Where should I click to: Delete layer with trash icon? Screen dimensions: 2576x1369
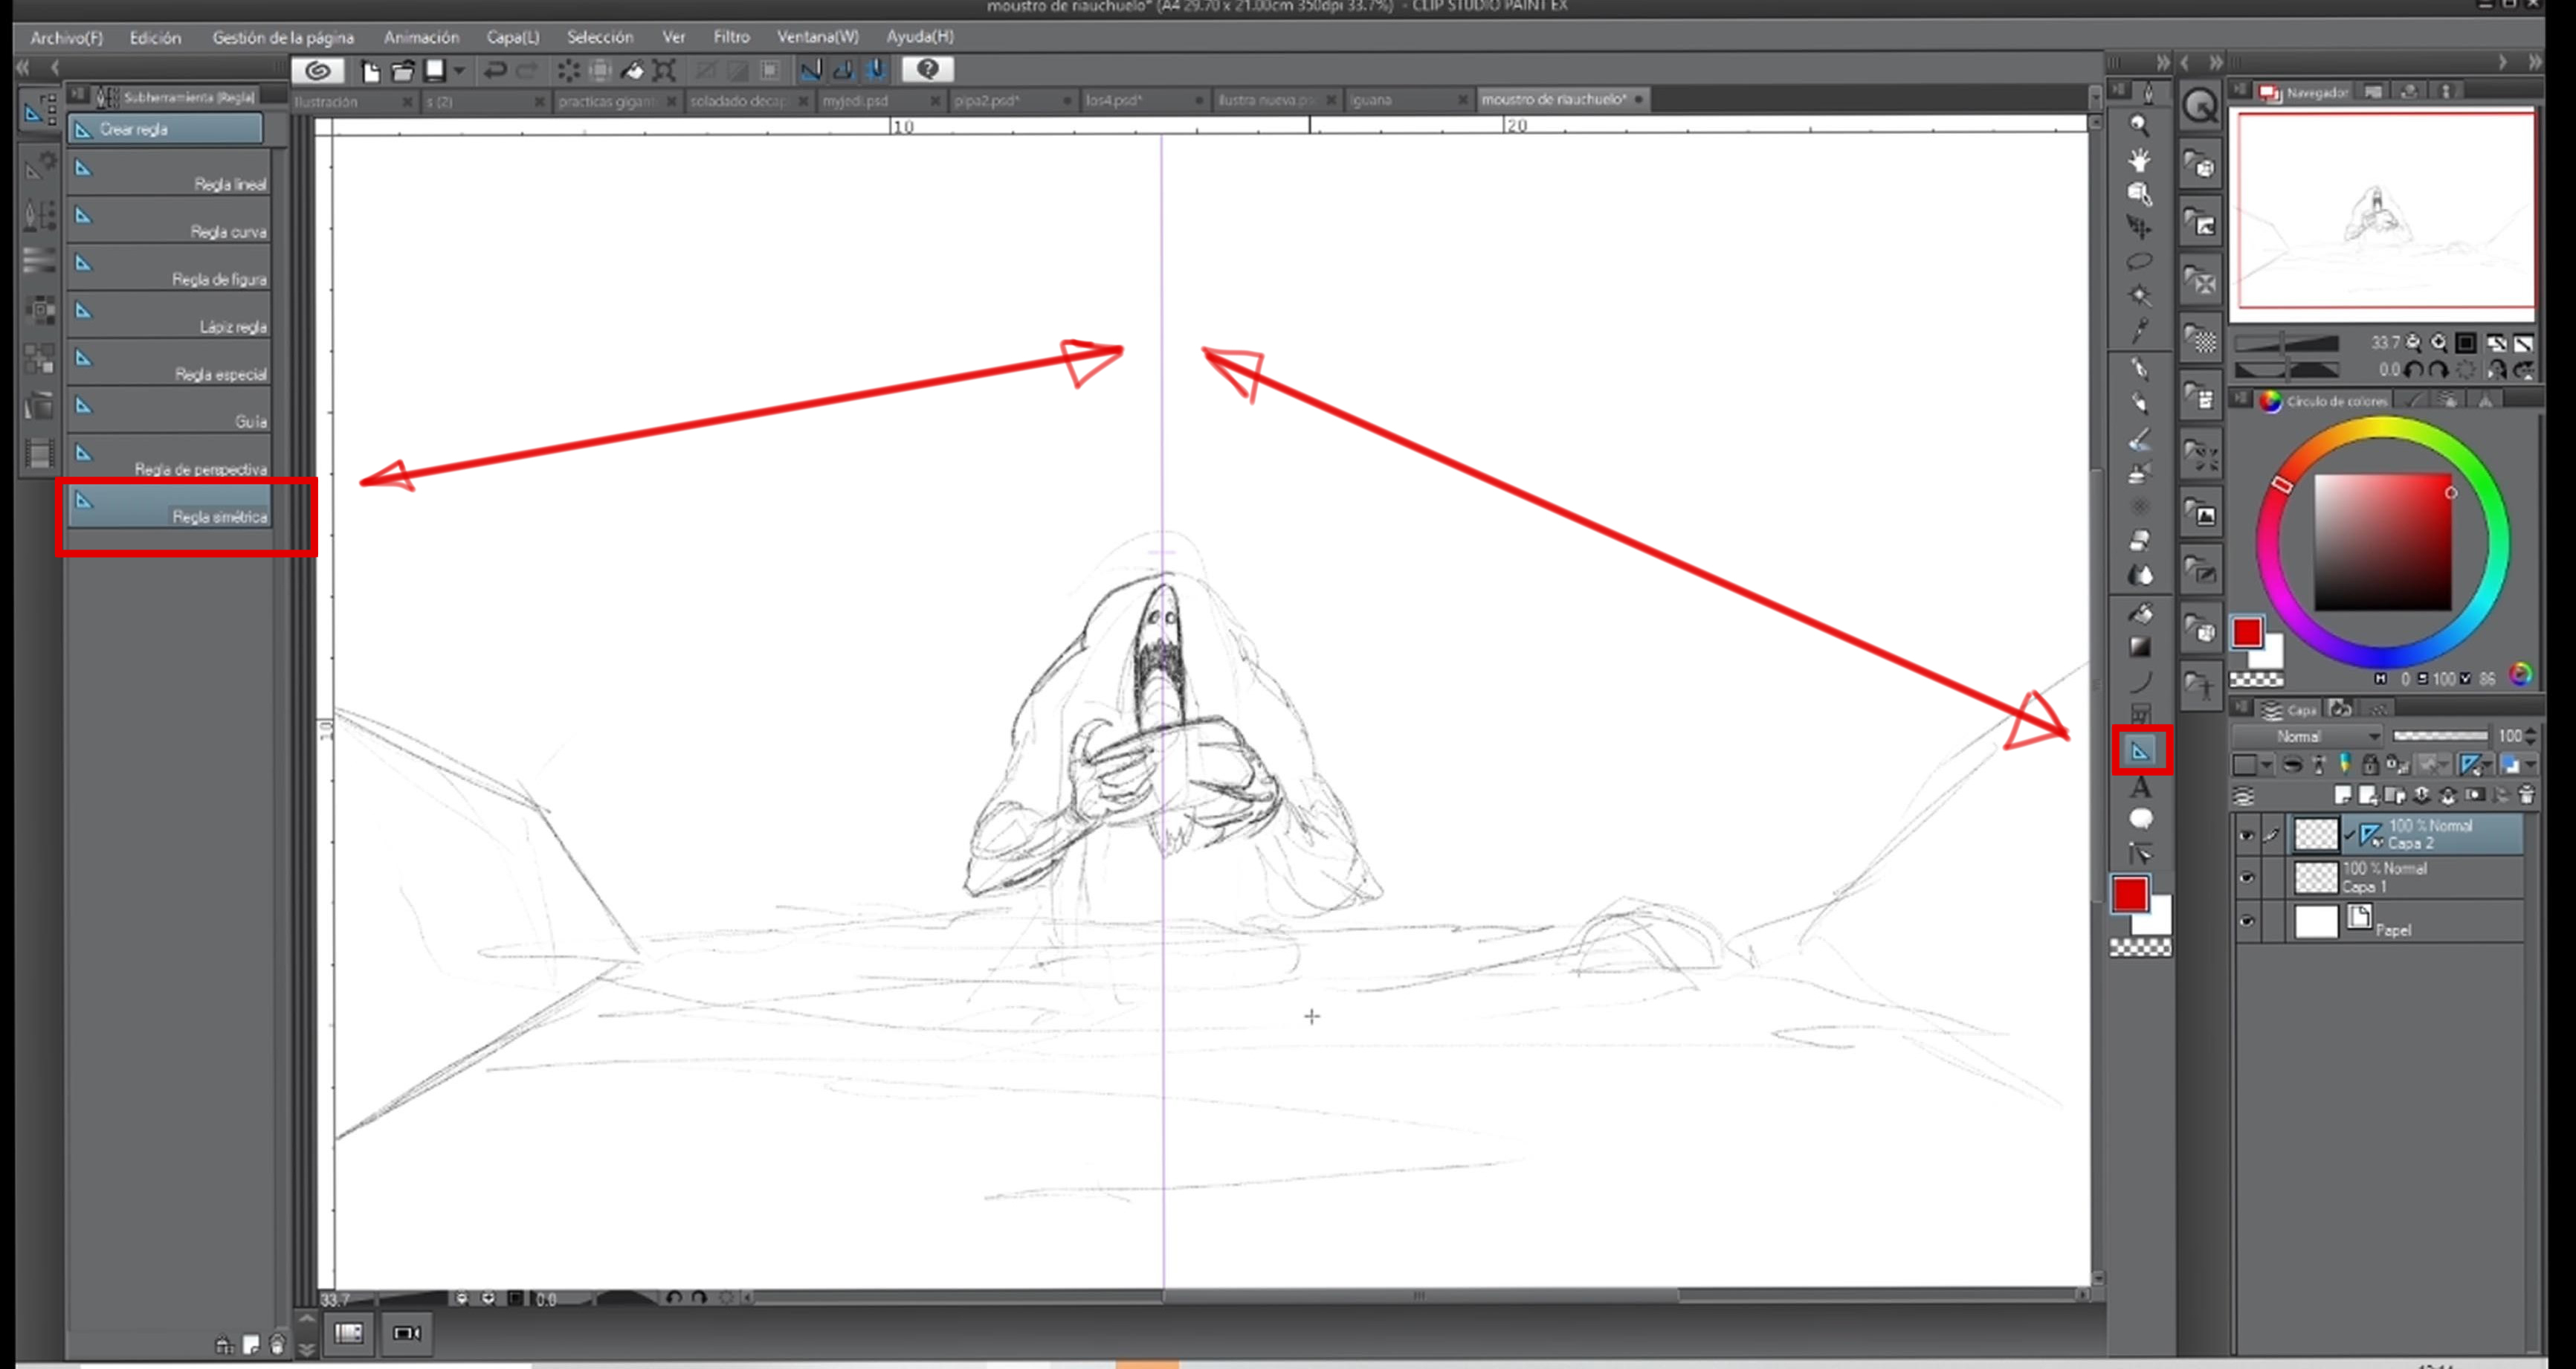tap(2526, 796)
